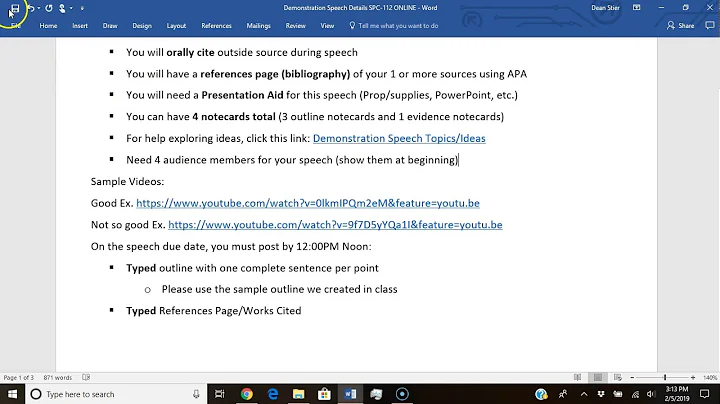Image resolution: width=720 pixels, height=404 pixels.
Task: Click the Share button
Action: click(x=681, y=26)
